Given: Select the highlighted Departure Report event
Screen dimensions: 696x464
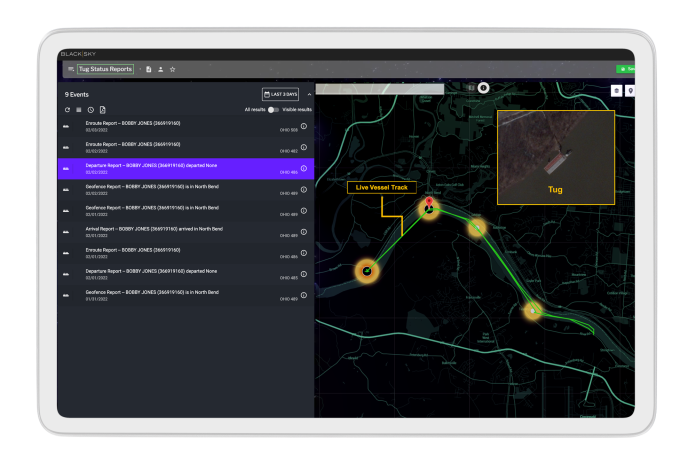Looking at the screenshot, I should (180, 169).
